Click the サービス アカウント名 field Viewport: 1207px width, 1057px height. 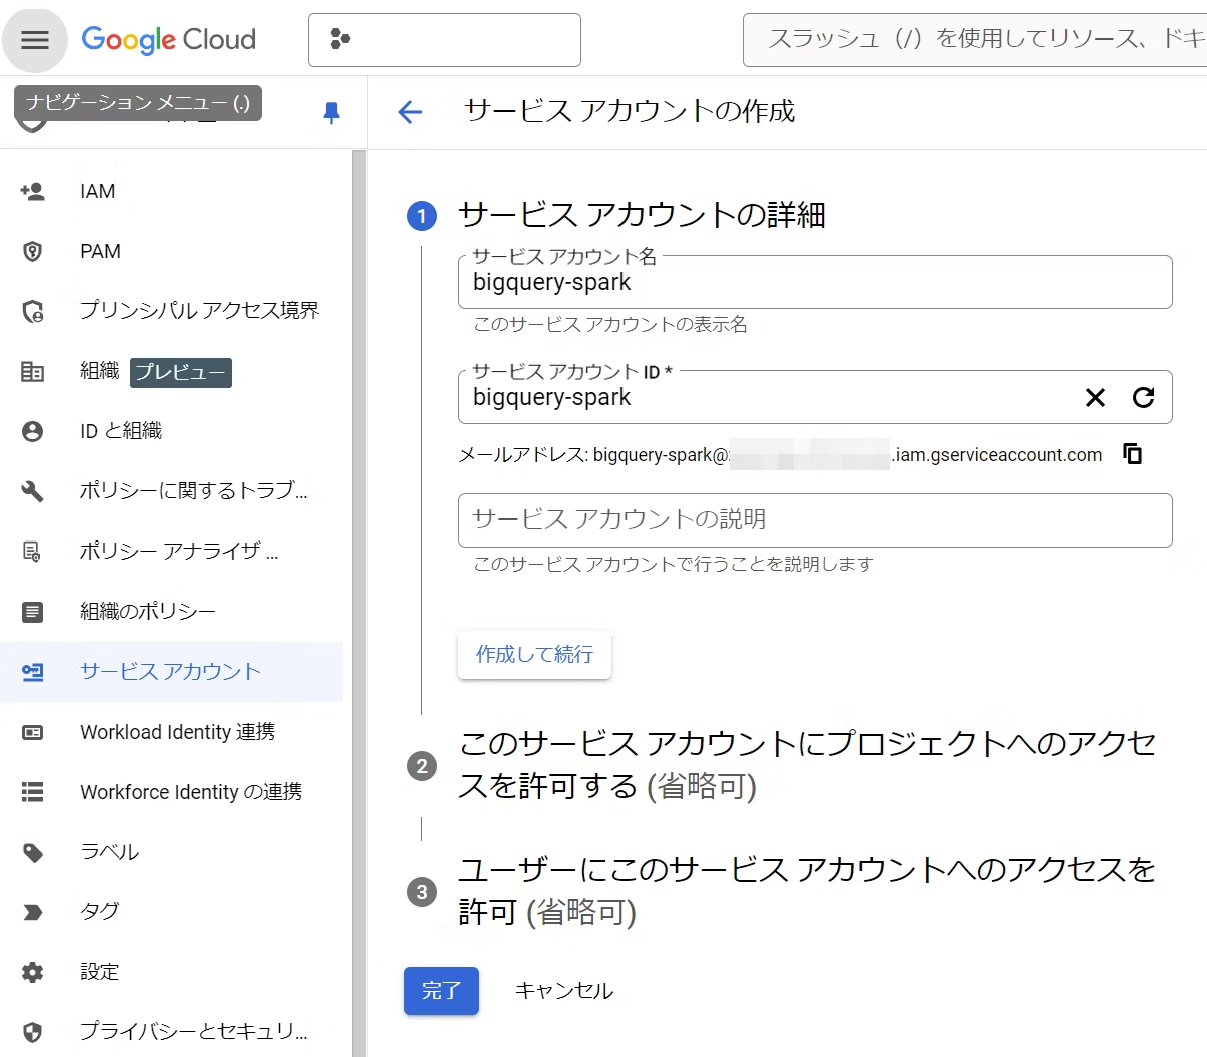pos(815,282)
